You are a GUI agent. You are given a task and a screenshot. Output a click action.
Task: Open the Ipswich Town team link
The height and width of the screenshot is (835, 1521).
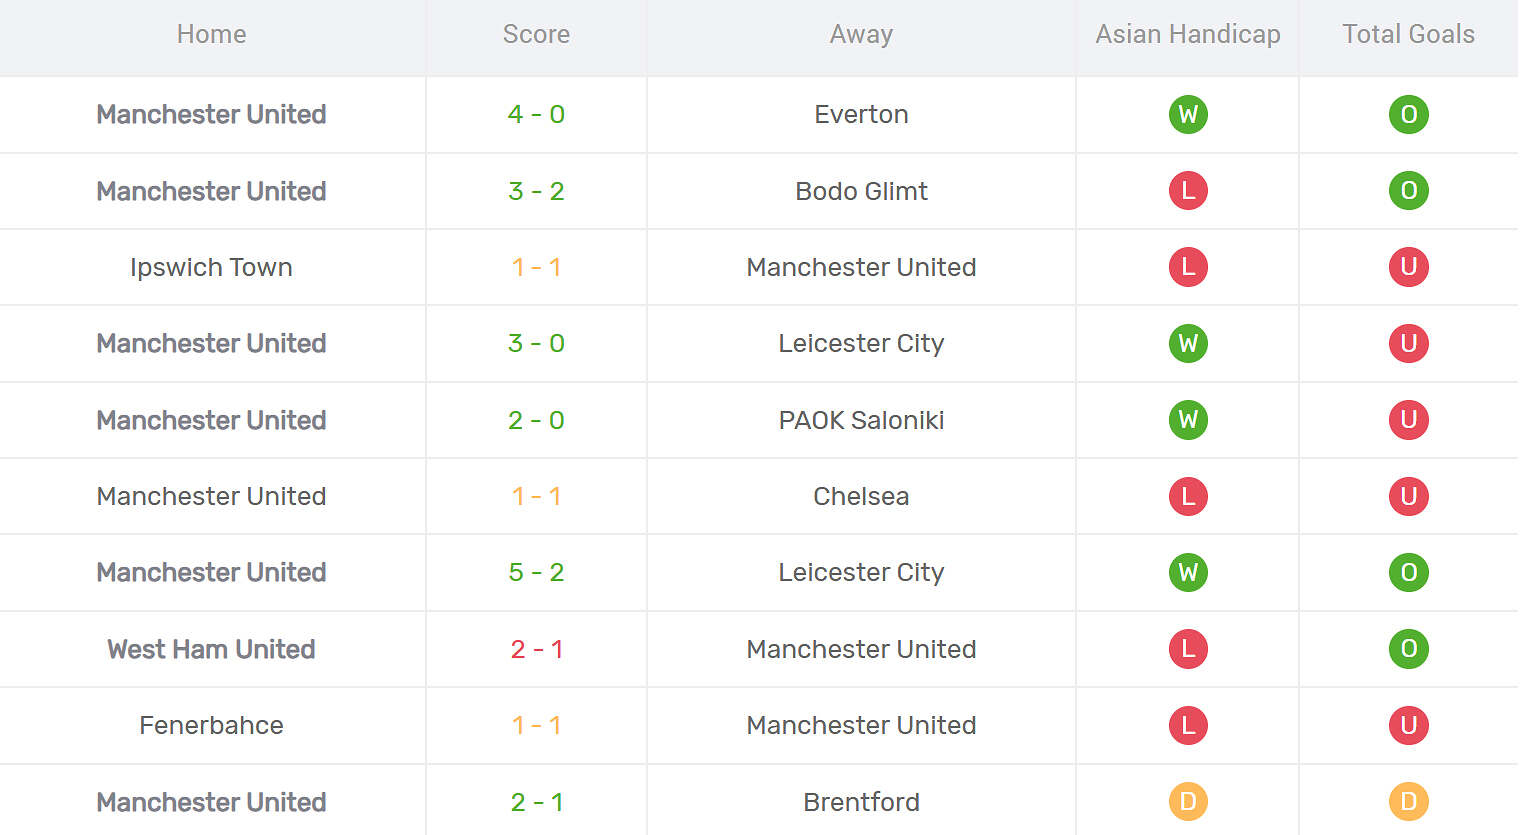click(211, 267)
